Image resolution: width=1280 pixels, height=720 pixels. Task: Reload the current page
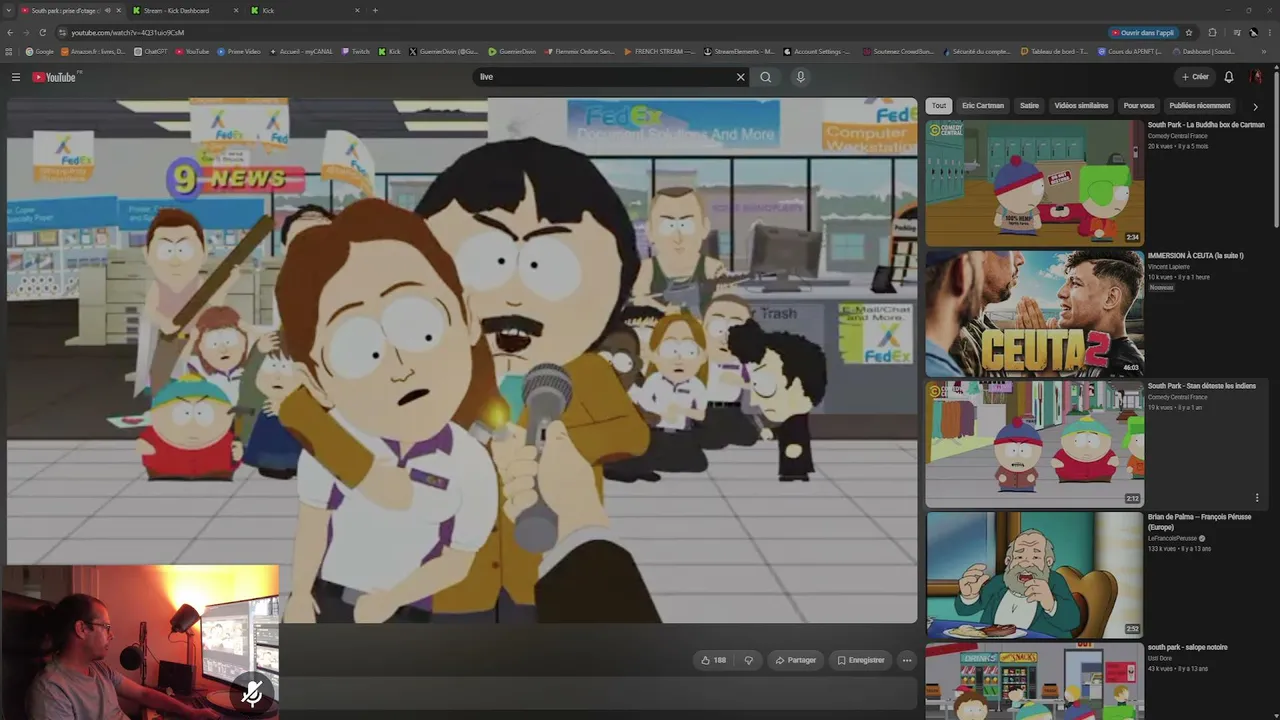42,33
